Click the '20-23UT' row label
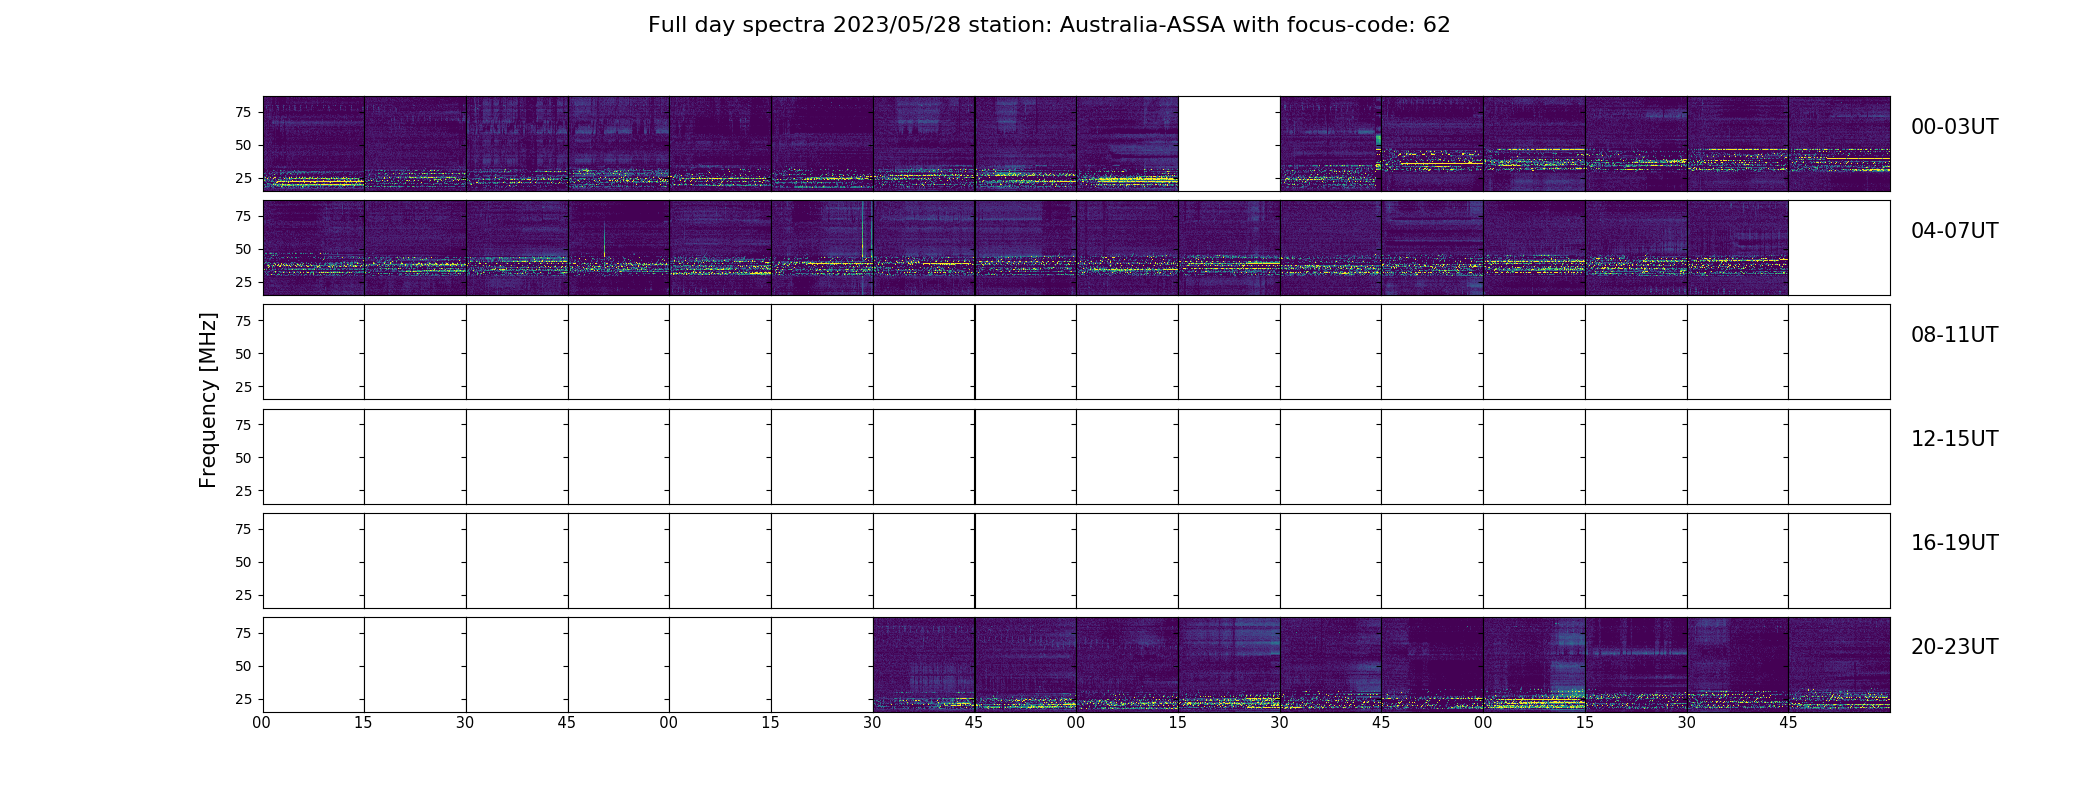The height and width of the screenshot is (800, 2100). 1954,647
